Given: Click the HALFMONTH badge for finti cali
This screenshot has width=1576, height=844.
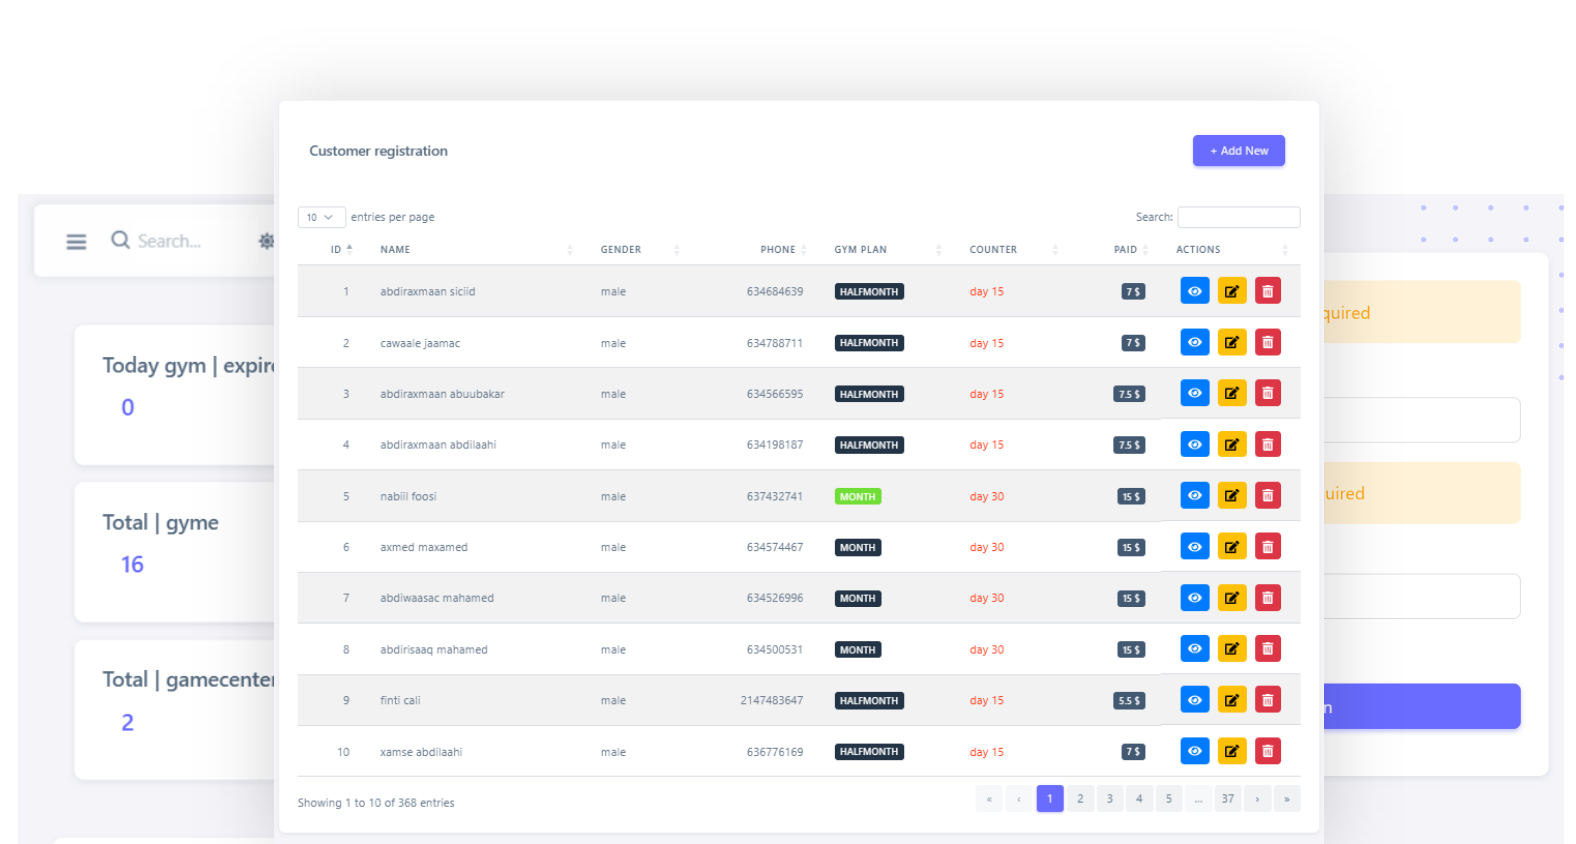Looking at the screenshot, I should pyautogui.click(x=869, y=701).
